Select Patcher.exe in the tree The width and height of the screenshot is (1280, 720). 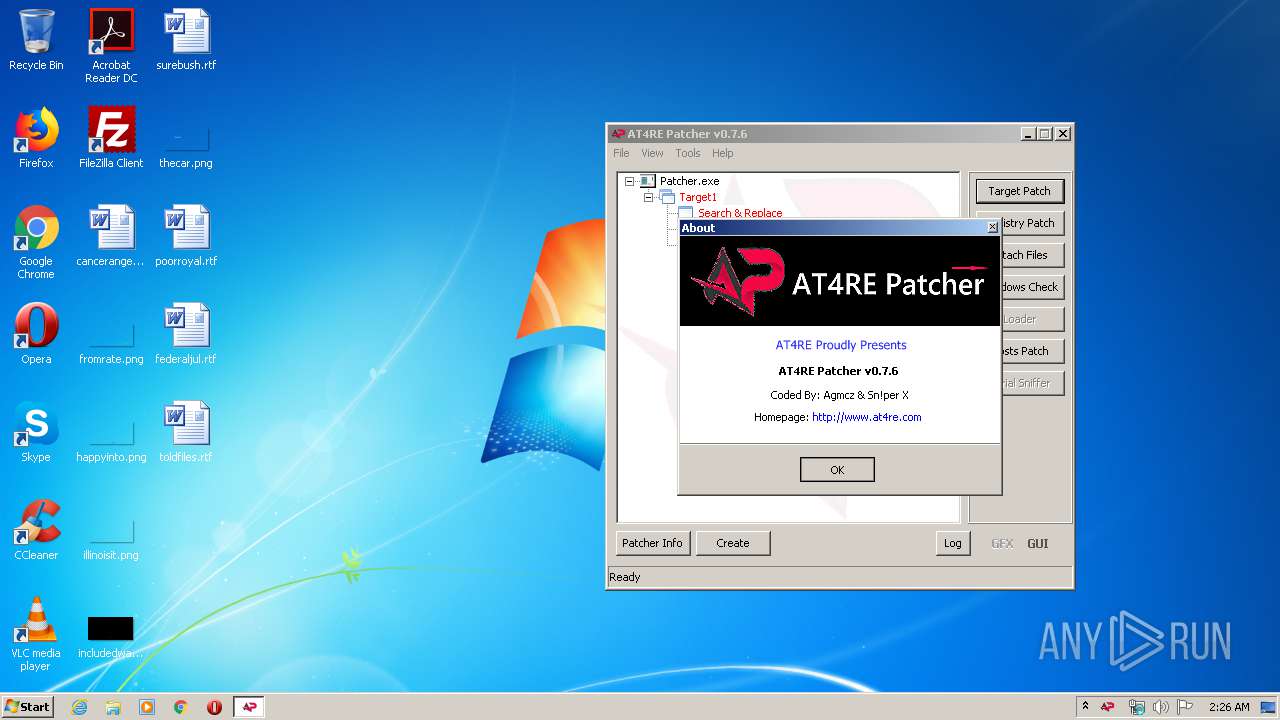(x=689, y=181)
